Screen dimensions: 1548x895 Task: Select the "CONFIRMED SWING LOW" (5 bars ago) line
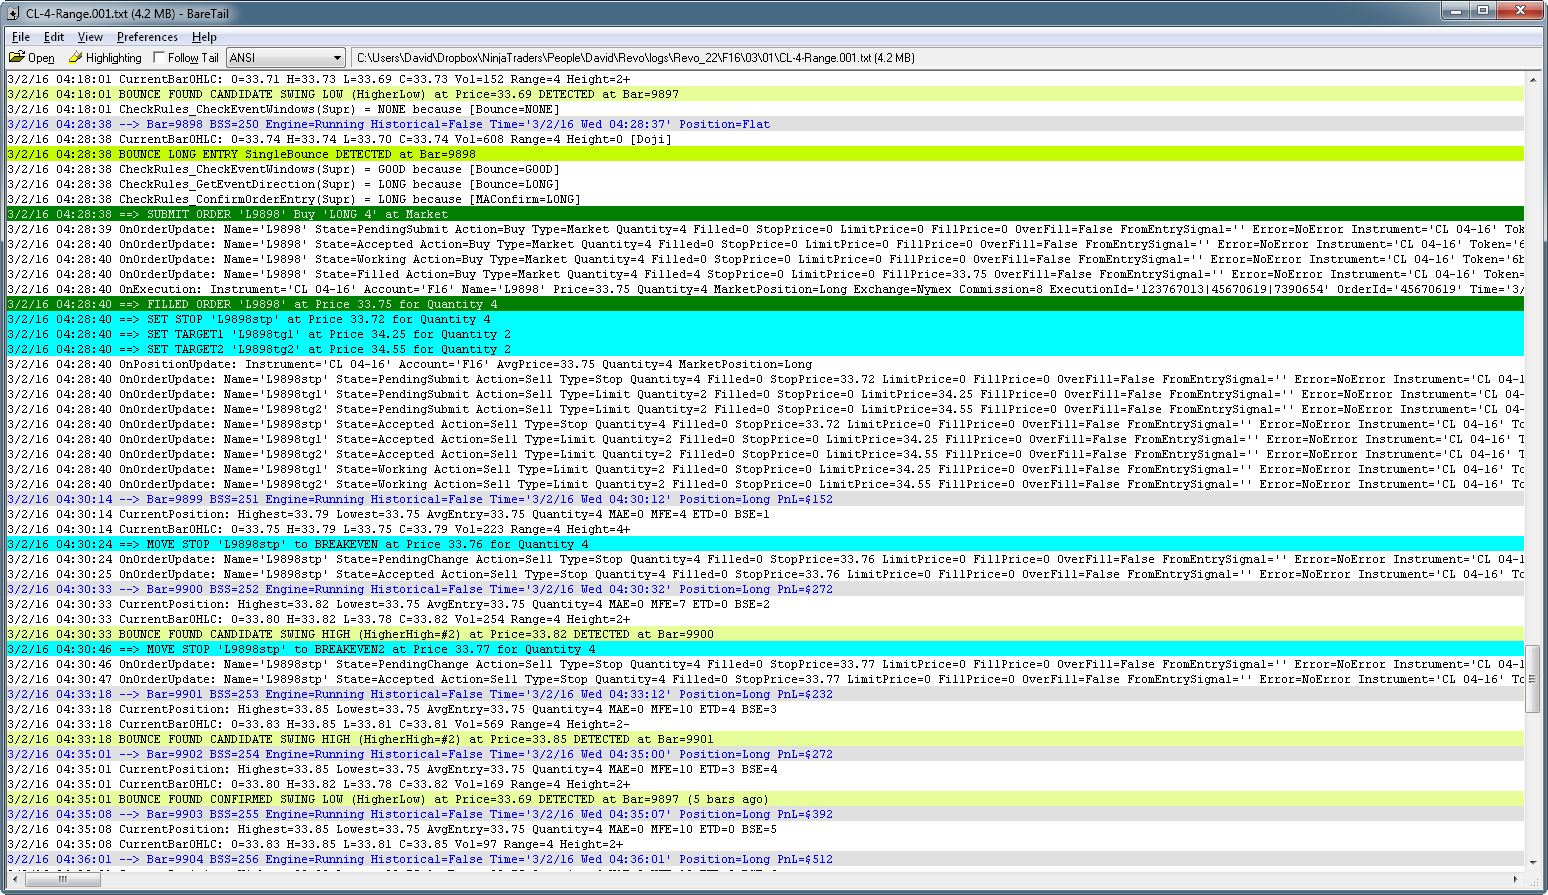(x=765, y=799)
